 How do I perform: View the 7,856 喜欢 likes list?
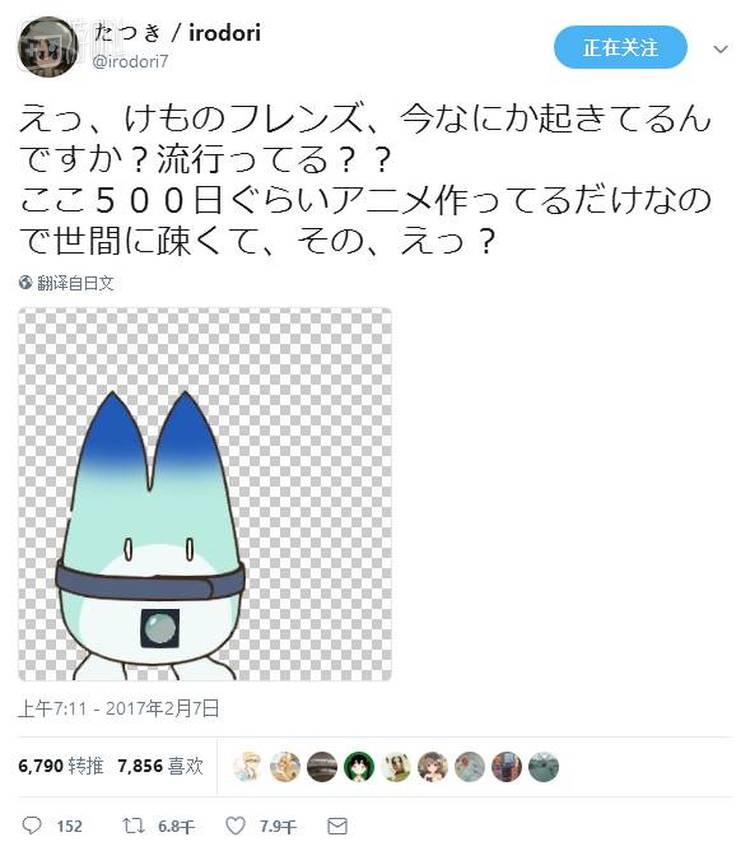160,766
